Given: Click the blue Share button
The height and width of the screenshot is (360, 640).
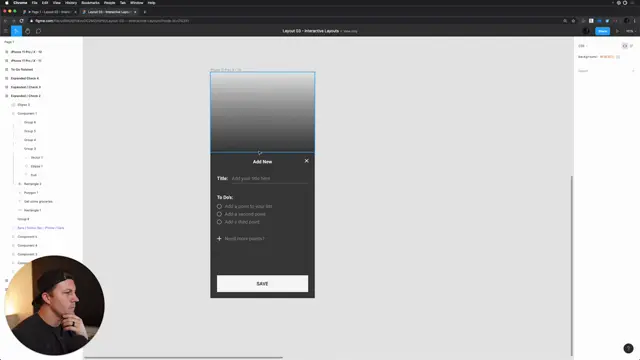Looking at the screenshot, I should 602,31.
